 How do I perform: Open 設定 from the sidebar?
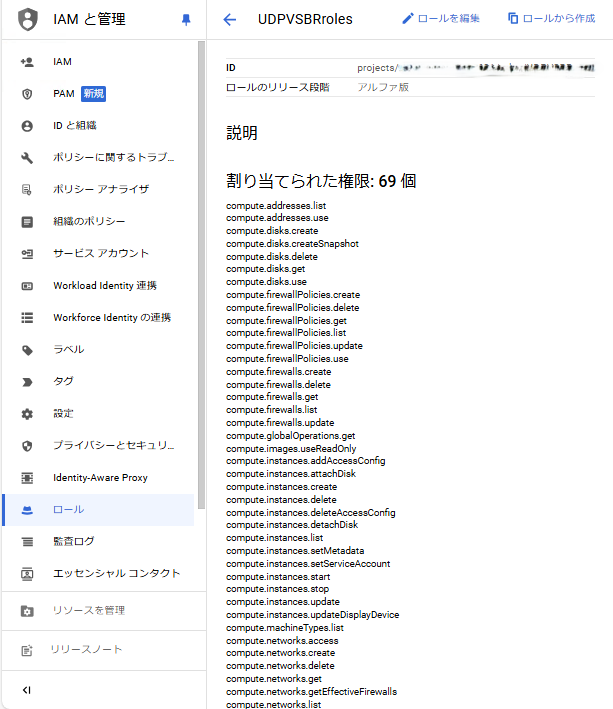coord(63,413)
